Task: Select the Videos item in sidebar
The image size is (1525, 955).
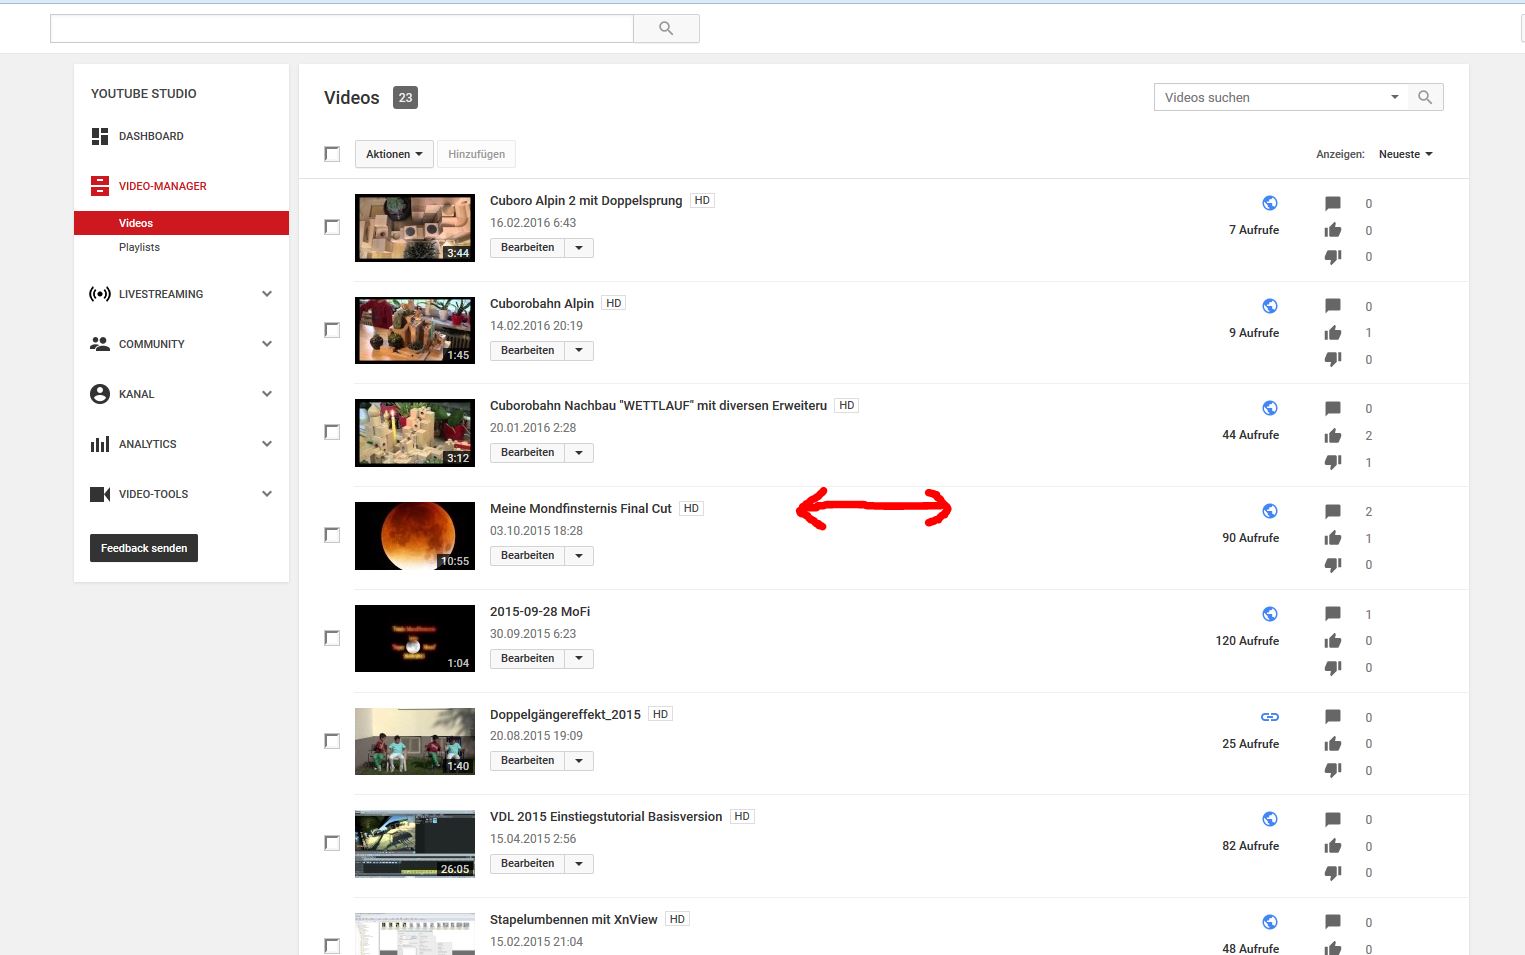Action: (x=136, y=223)
